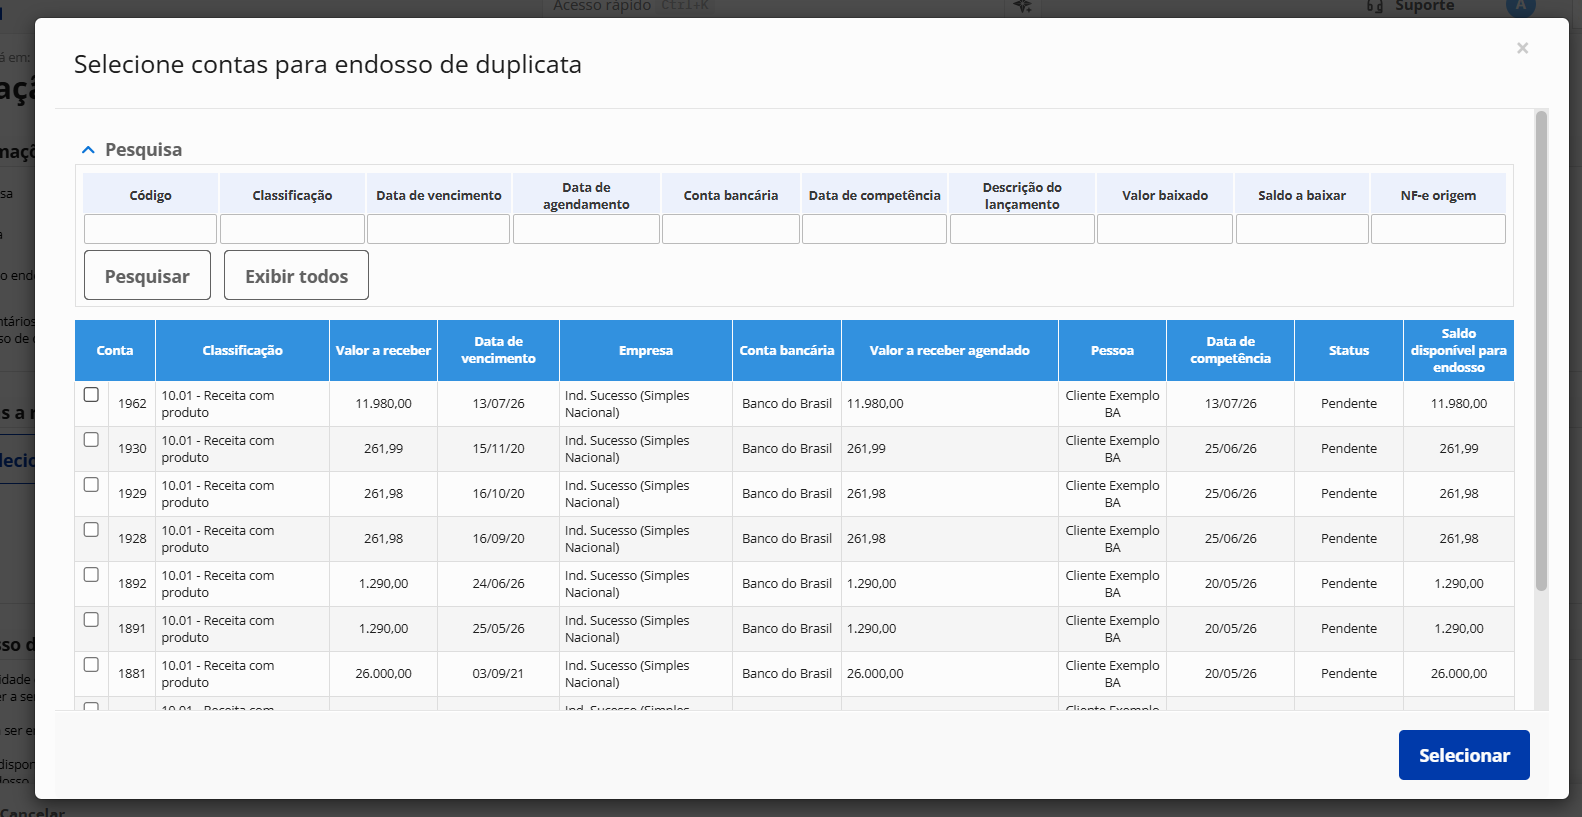The image size is (1582, 817).
Task: Click the Empresa column header
Action: point(646,350)
